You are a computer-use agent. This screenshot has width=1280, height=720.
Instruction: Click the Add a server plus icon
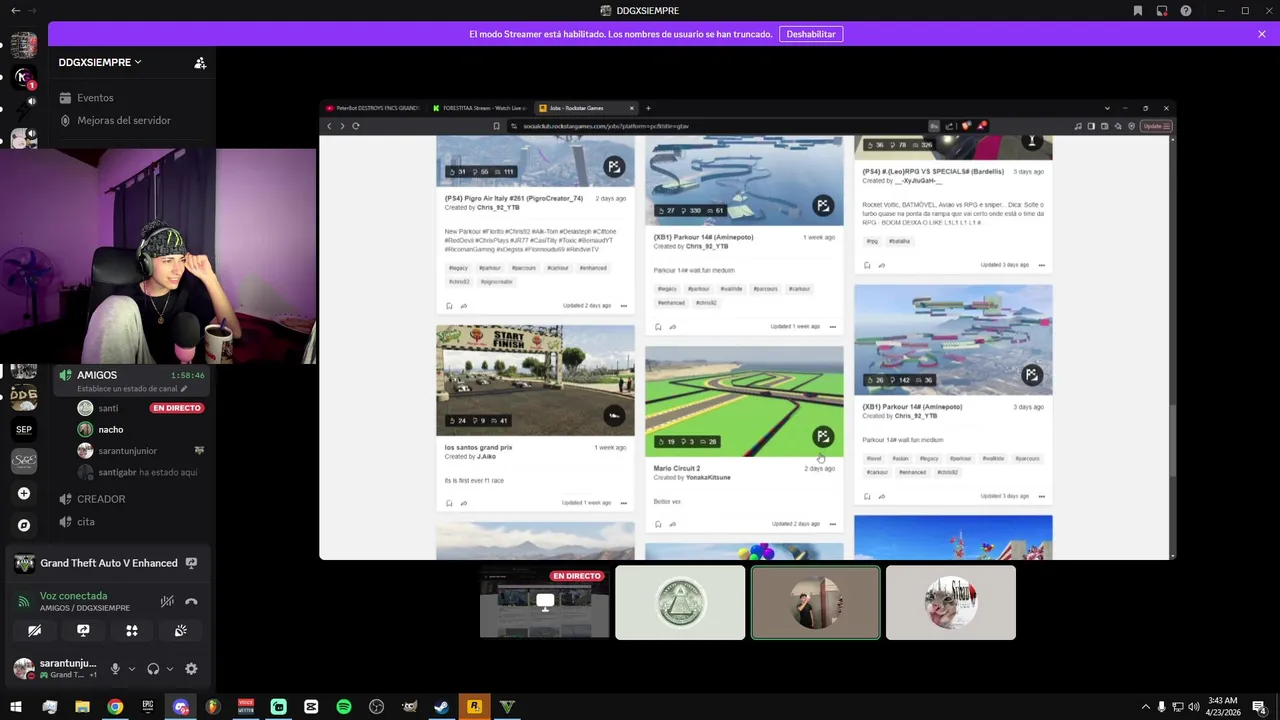click(24, 493)
